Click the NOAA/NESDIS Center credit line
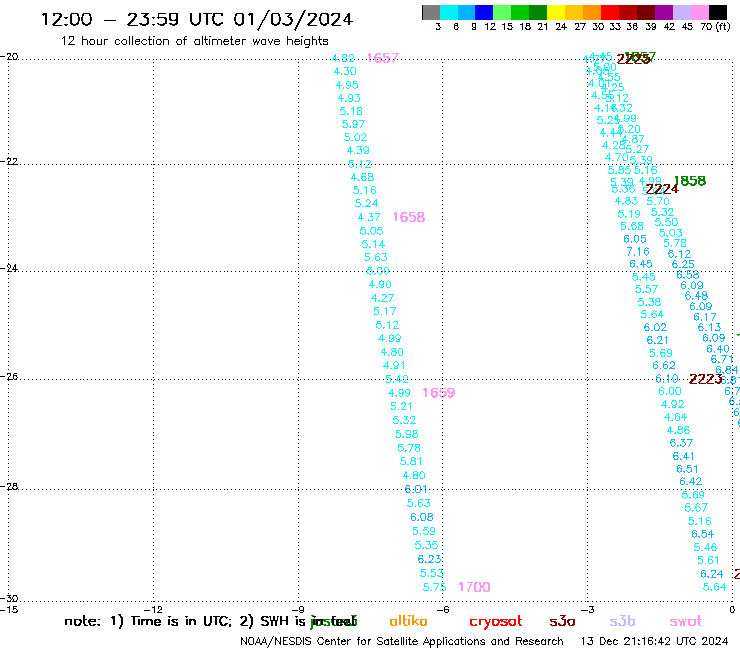Viewport: 740px width, 650px height. coord(402,641)
